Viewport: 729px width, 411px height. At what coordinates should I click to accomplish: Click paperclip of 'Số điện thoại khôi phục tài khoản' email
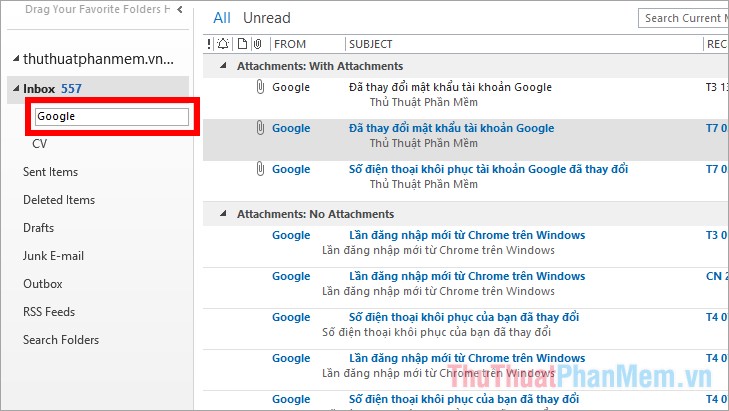coord(260,168)
